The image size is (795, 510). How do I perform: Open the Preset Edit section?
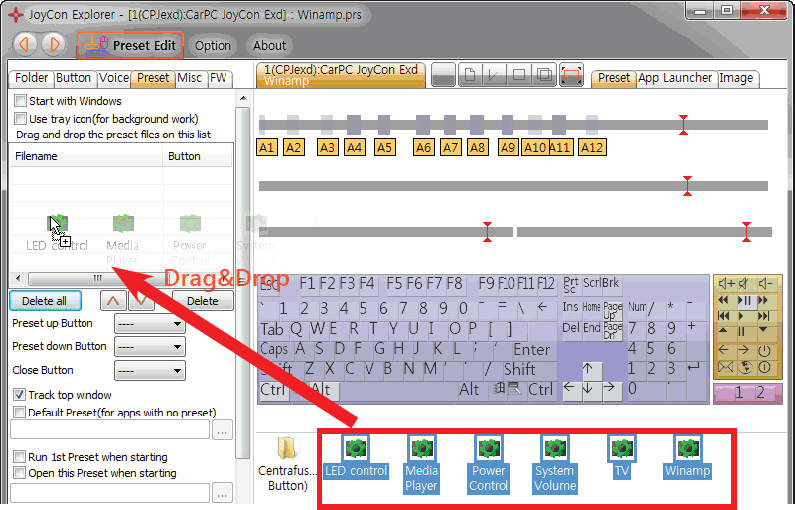pos(130,46)
